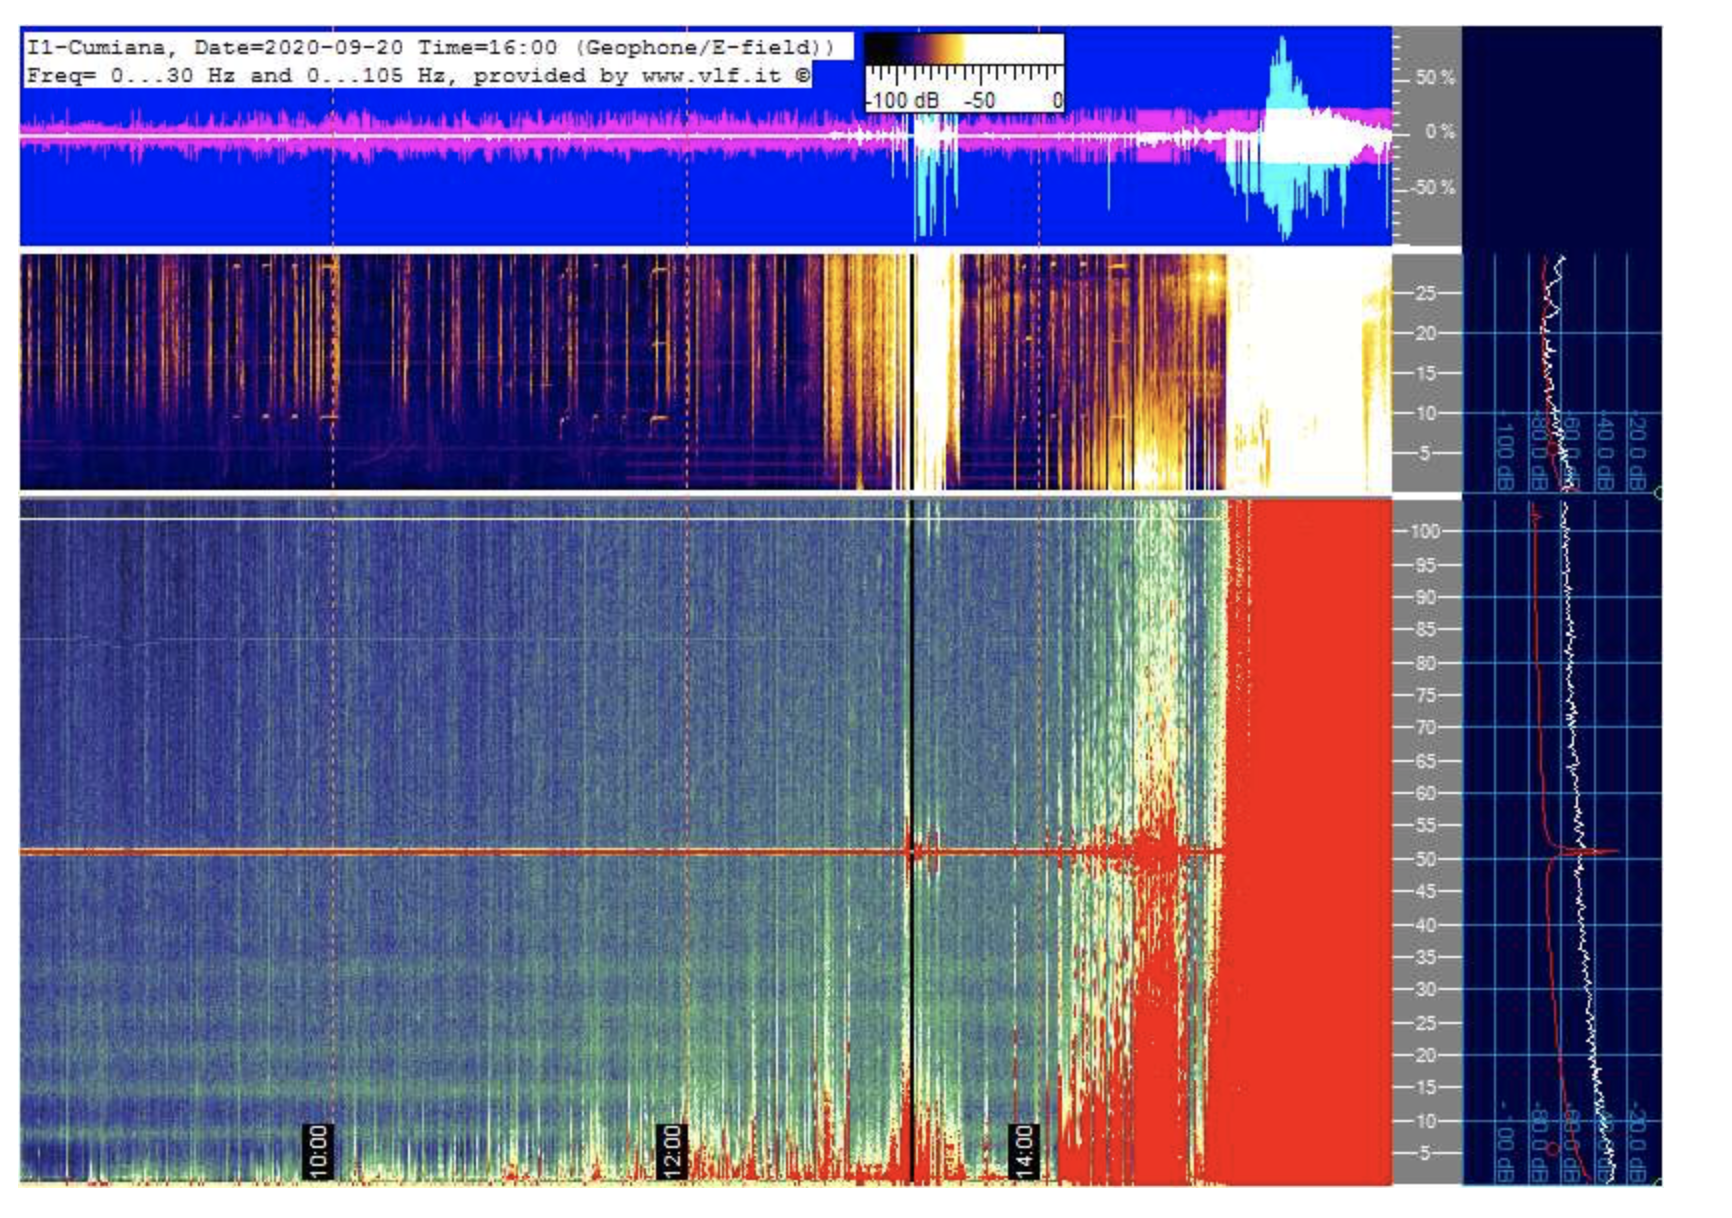
Task: Click the 80 Hz tick on the lower axis
Action: tap(1424, 663)
